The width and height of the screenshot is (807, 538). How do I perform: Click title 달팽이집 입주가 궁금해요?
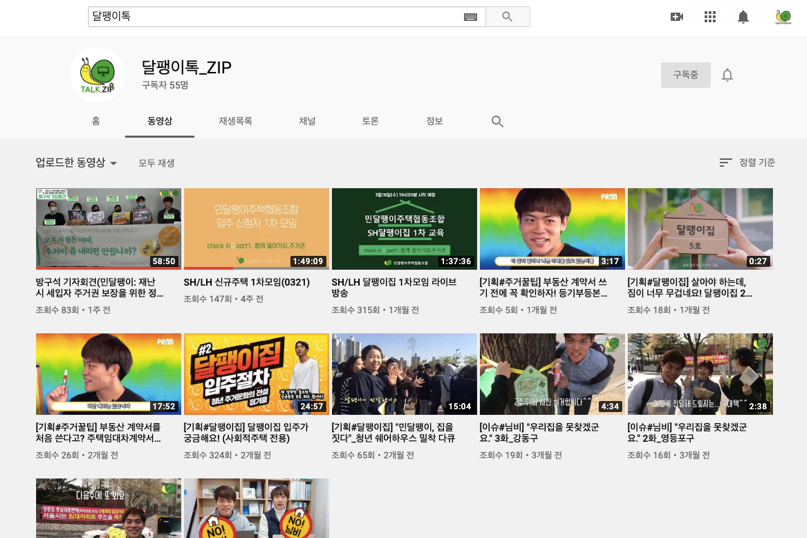pyautogui.click(x=246, y=433)
